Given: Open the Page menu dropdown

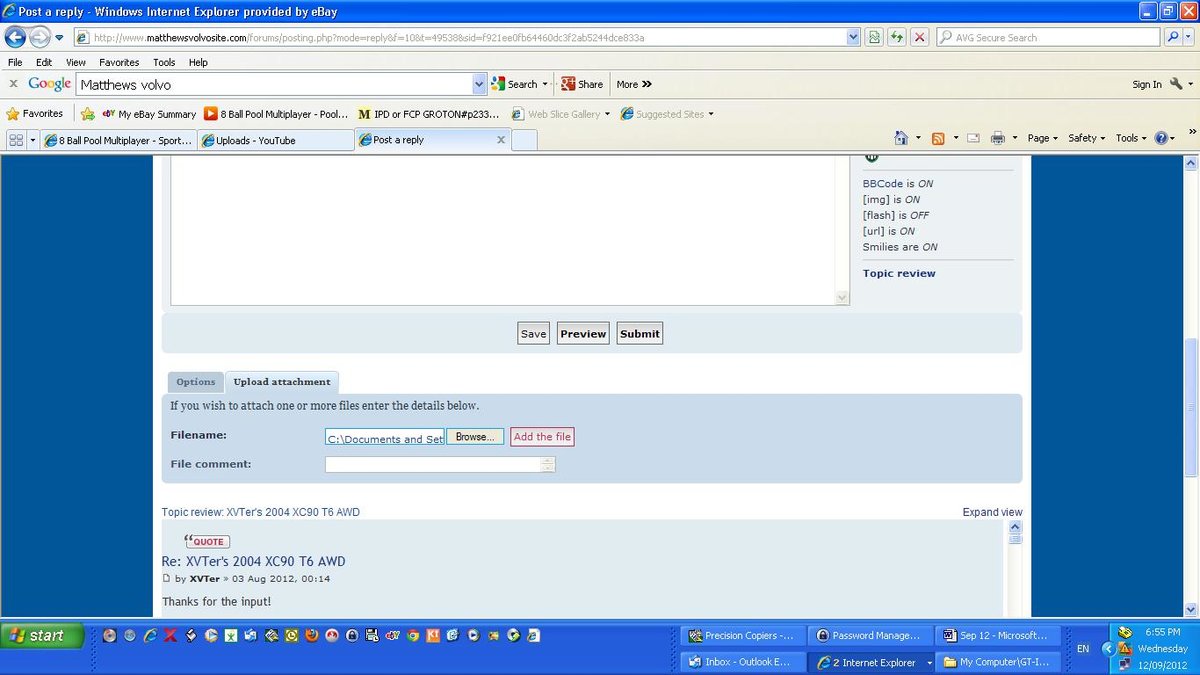Looking at the screenshot, I should 1043,138.
